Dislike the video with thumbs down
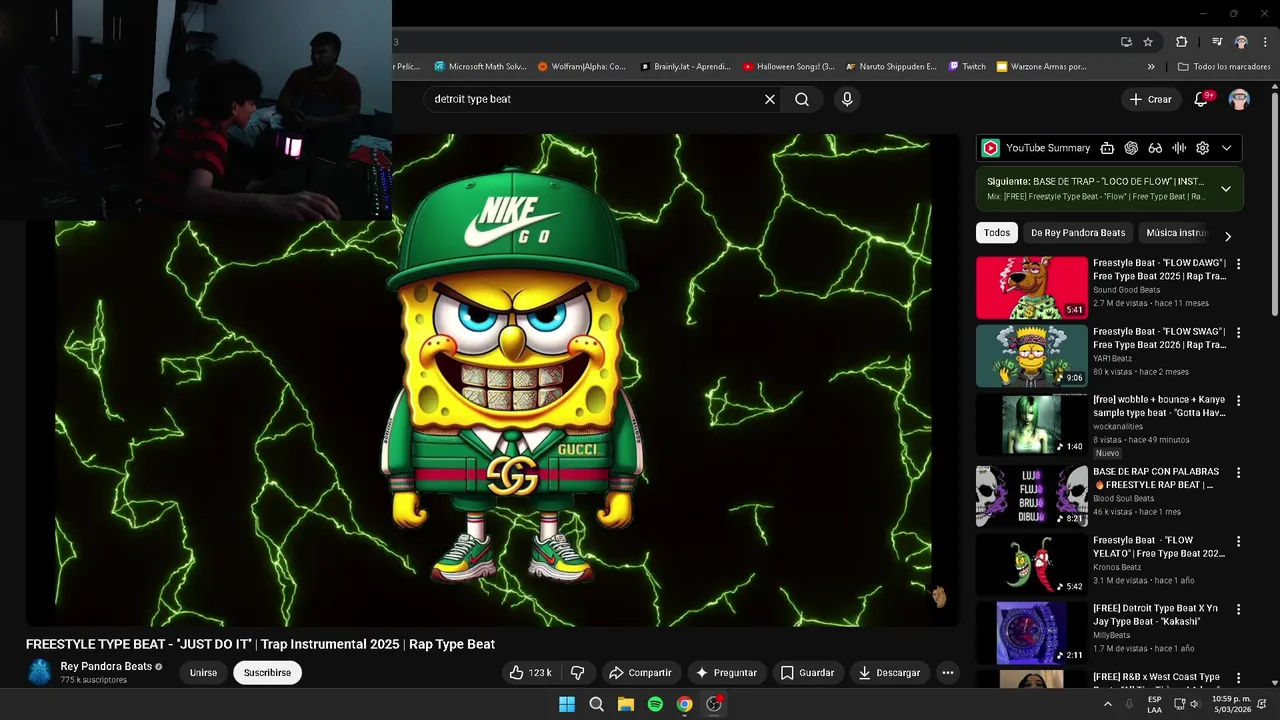The height and width of the screenshot is (720, 1280). 577,673
